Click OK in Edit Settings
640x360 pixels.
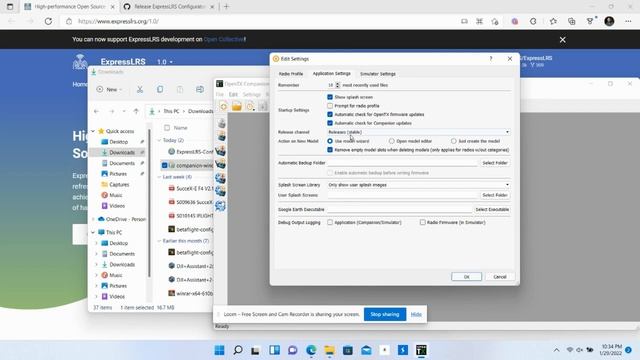click(467, 277)
